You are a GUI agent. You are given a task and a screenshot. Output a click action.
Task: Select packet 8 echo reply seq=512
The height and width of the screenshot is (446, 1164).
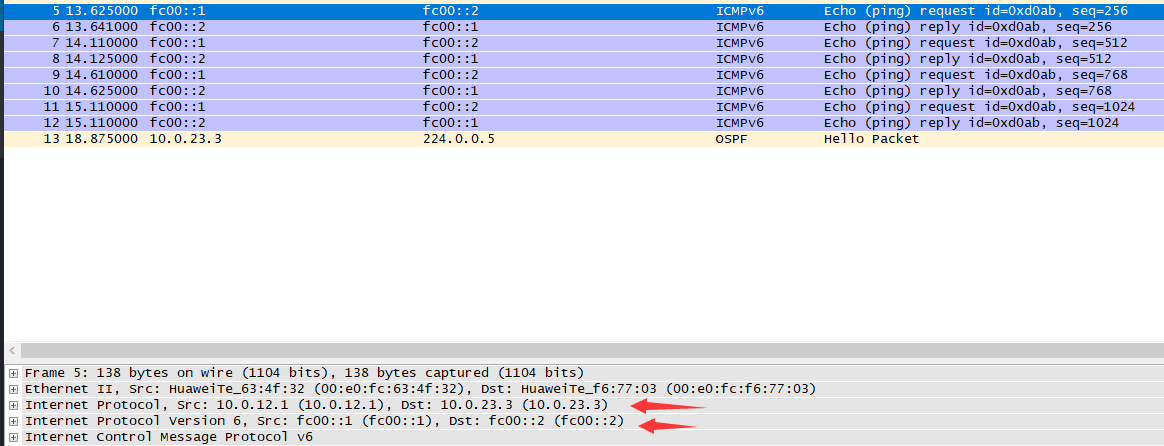point(500,59)
